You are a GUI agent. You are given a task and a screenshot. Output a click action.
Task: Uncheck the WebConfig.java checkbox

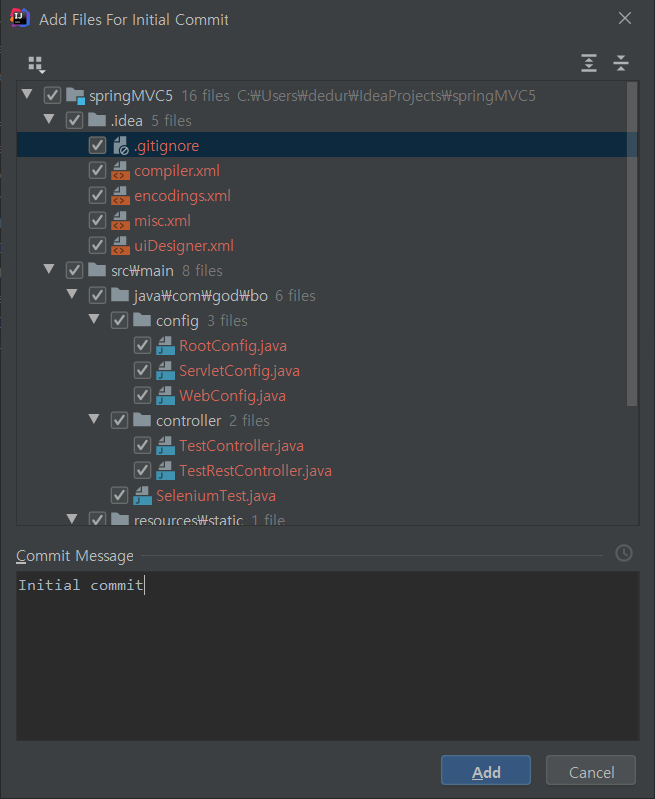(142, 395)
